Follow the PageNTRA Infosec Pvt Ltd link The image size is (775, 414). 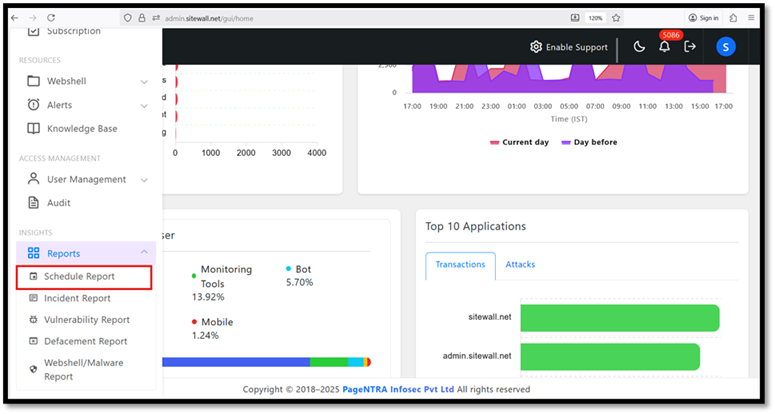pyautogui.click(x=398, y=389)
